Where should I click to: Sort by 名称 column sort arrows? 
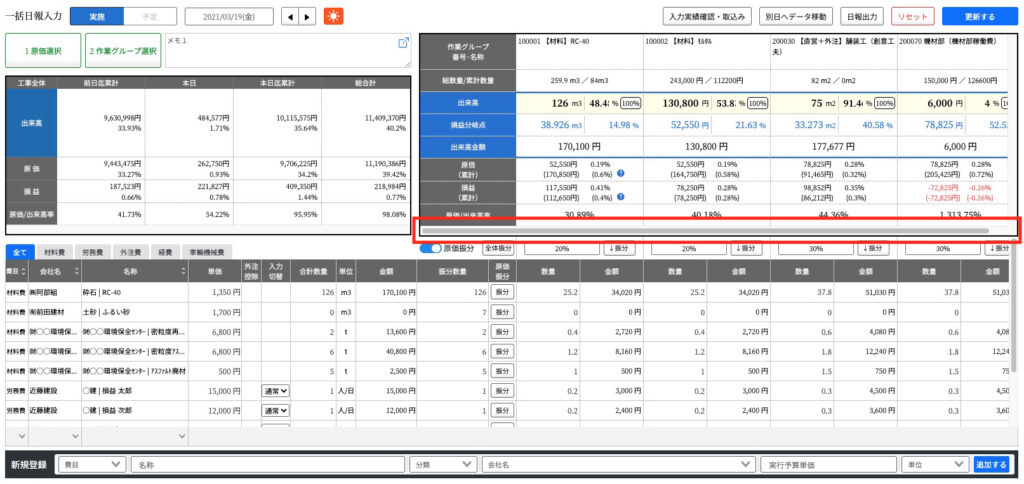coord(184,271)
